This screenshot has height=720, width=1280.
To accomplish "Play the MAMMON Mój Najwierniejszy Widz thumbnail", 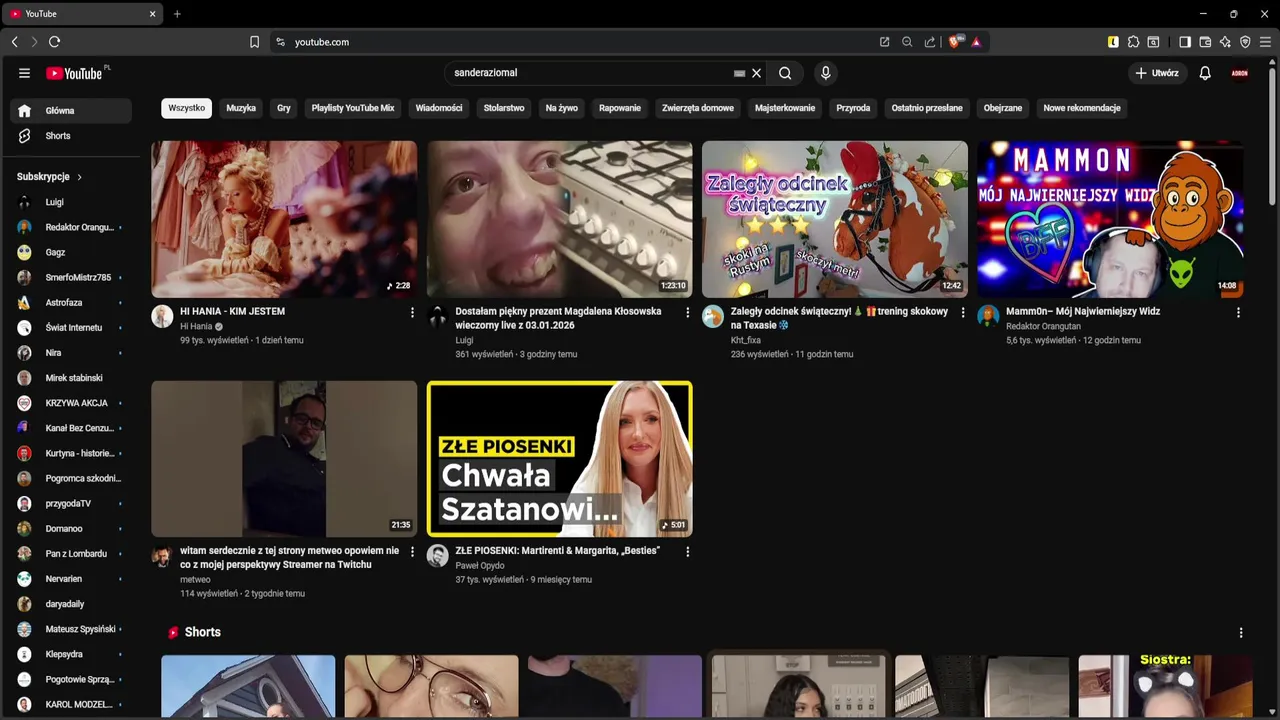I will (1110, 219).
